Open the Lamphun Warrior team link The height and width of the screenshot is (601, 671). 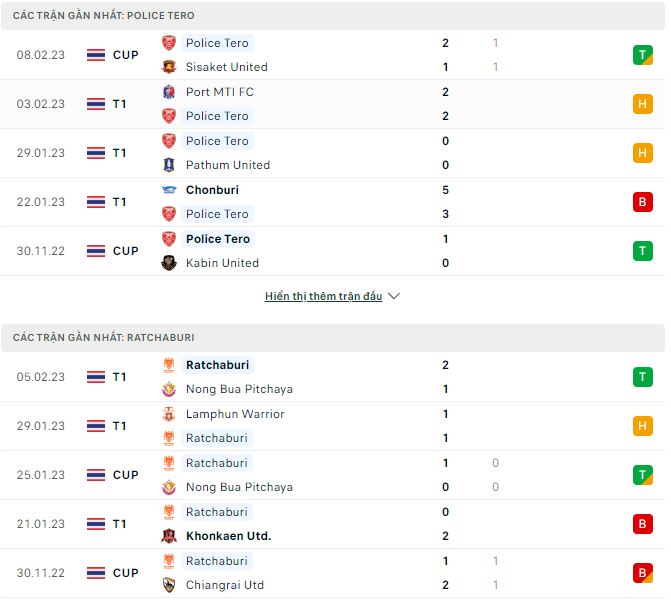coord(235,414)
